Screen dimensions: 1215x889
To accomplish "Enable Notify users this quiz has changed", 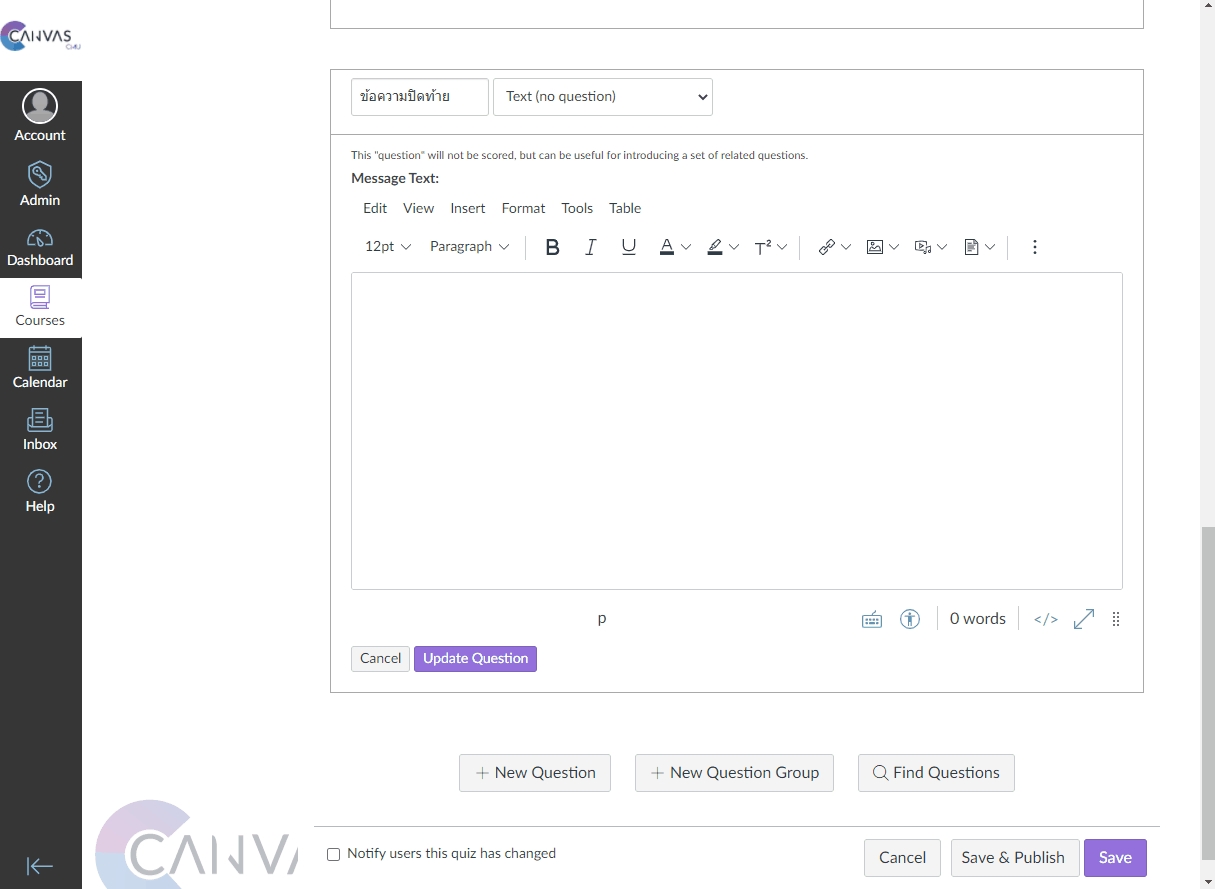I will coord(334,854).
